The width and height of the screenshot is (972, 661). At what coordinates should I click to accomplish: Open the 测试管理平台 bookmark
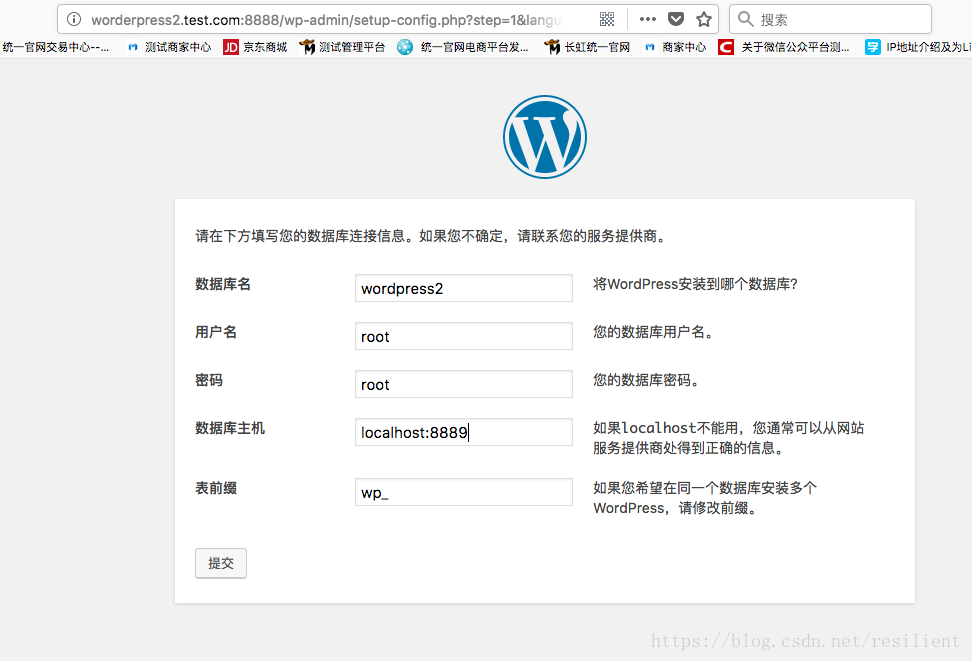point(342,47)
